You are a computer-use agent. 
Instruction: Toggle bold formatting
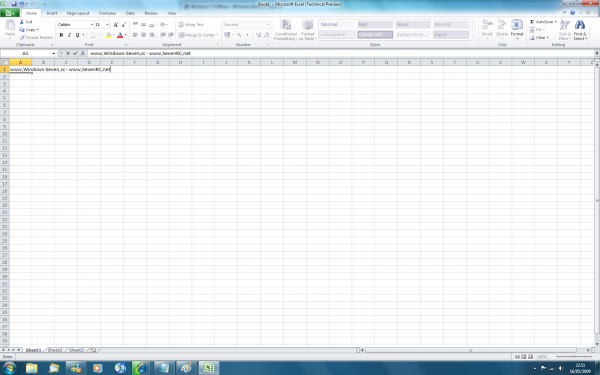[x=61, y=35]
